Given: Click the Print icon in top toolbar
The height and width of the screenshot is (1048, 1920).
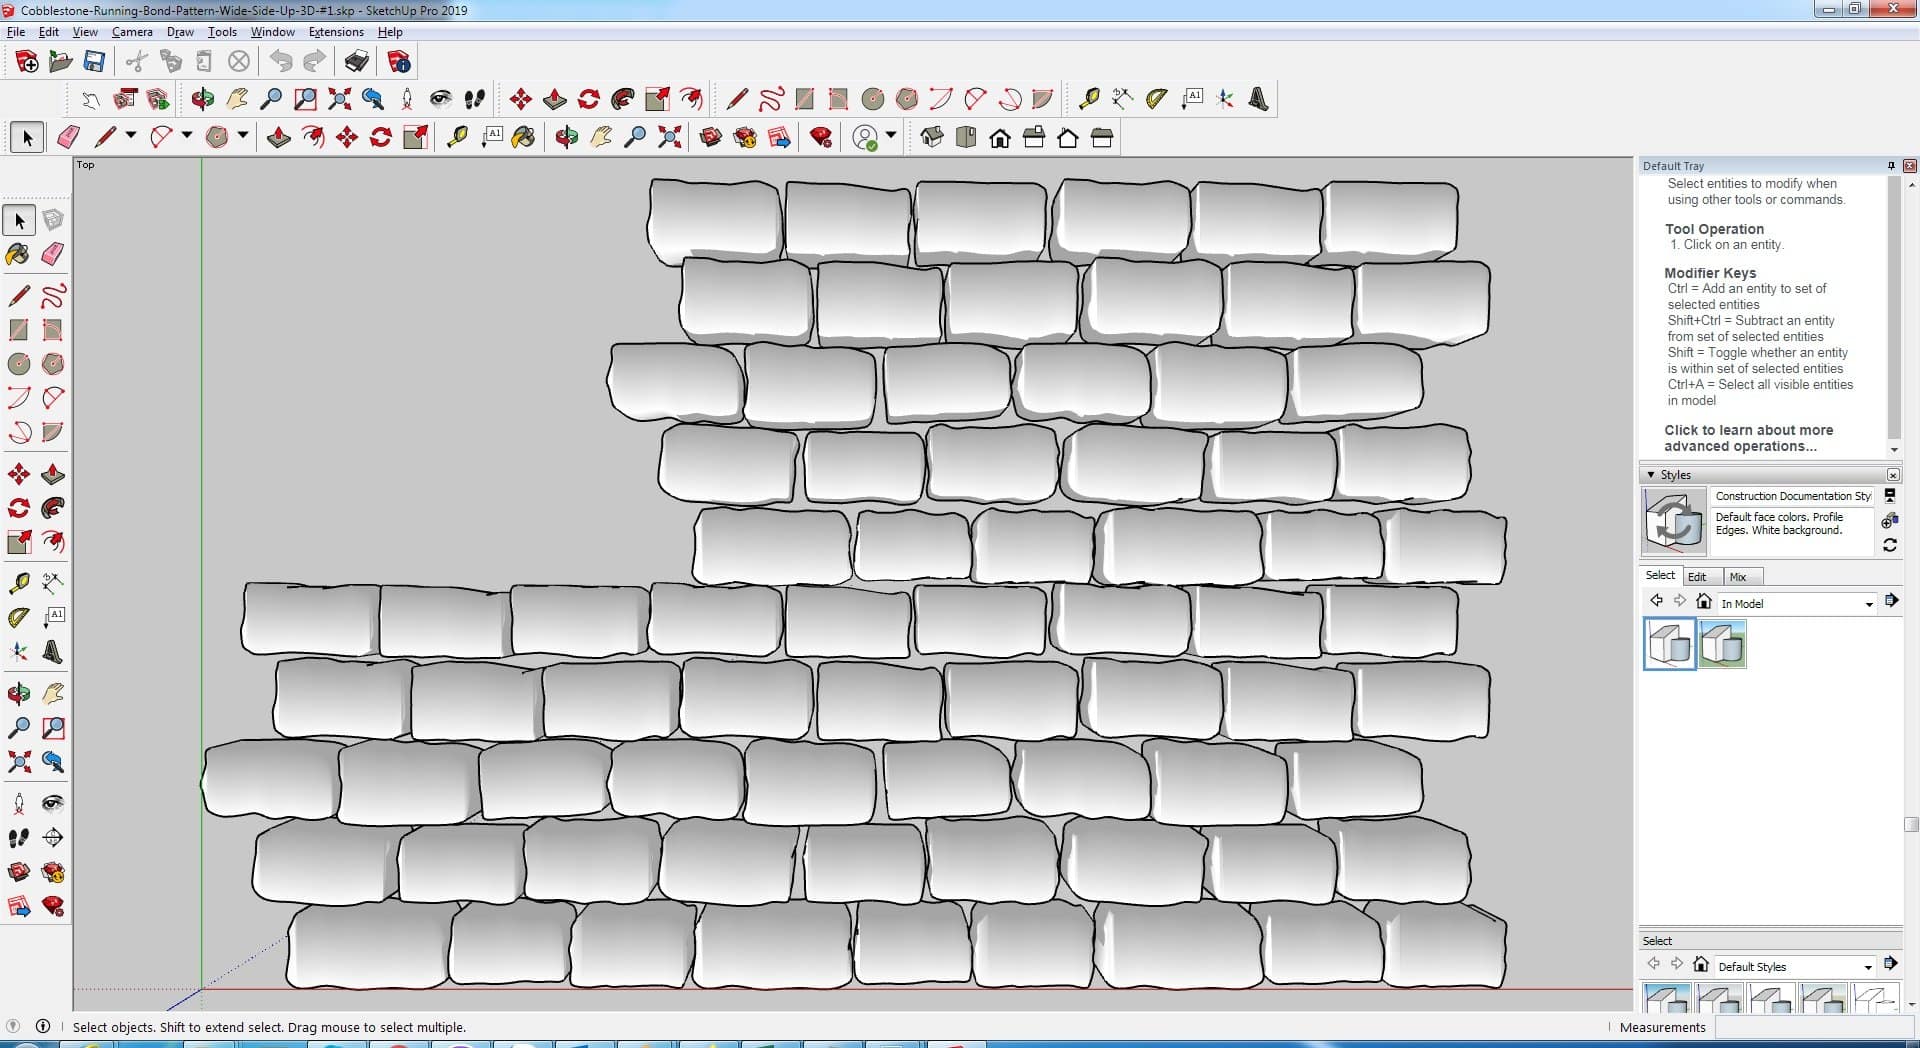Looking at the screenshot, I should pos(356,62).
